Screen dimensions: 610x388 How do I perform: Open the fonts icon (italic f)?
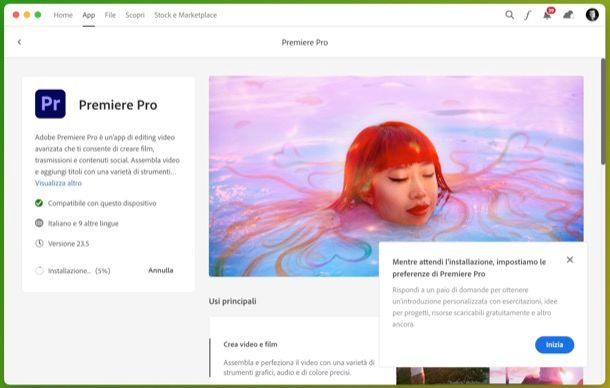(x=528, y=15)
